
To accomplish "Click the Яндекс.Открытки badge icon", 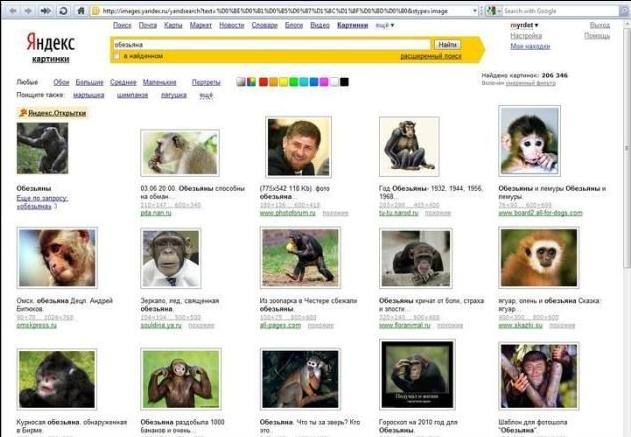I will [22, 113].
